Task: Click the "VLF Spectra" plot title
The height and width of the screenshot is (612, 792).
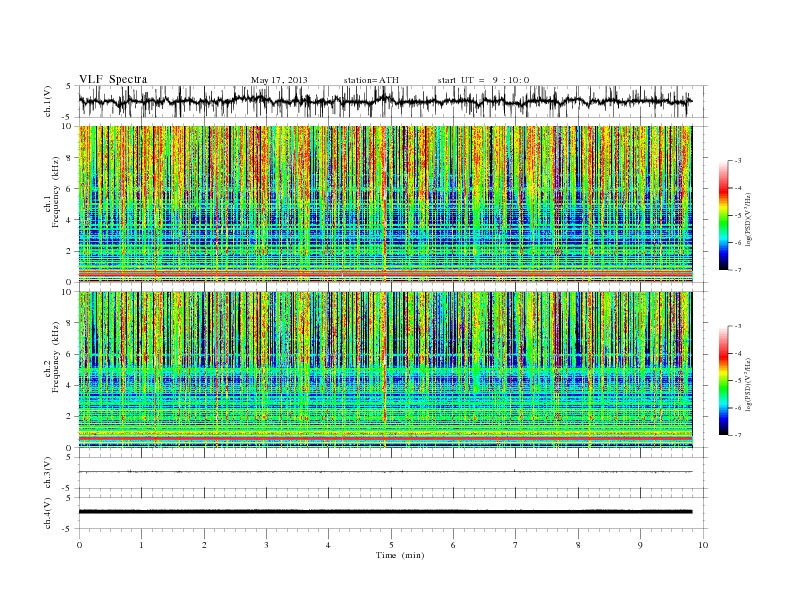Action: click(113, 79)
